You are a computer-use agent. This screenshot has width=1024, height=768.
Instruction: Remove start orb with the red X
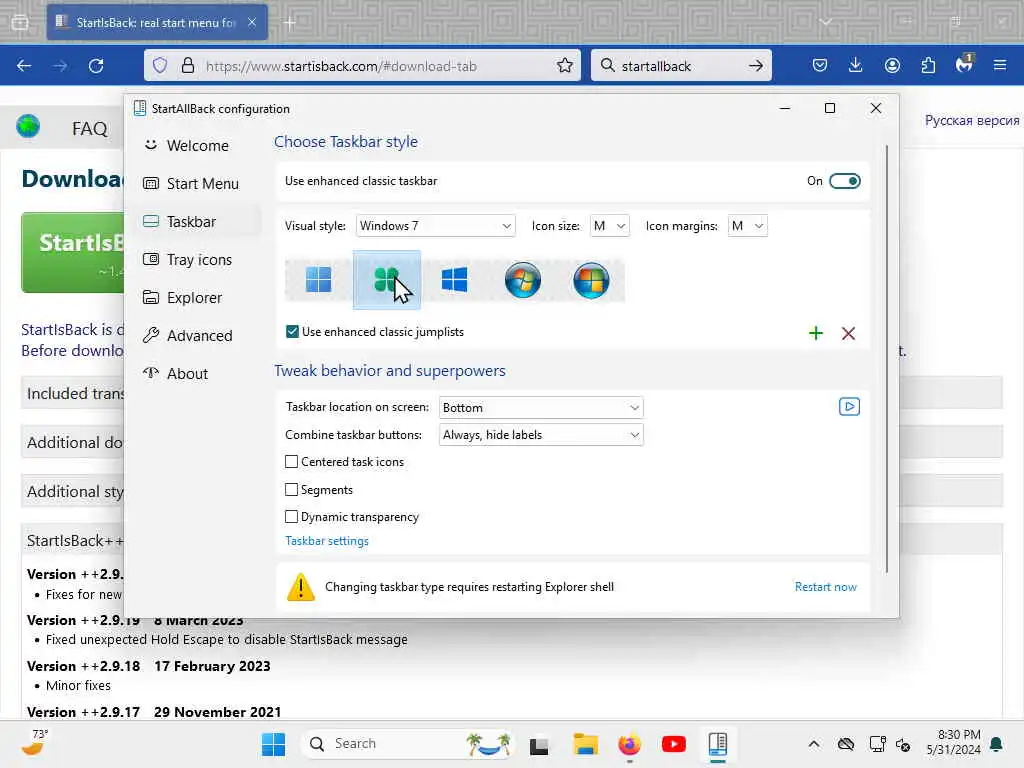click(848, 333)
